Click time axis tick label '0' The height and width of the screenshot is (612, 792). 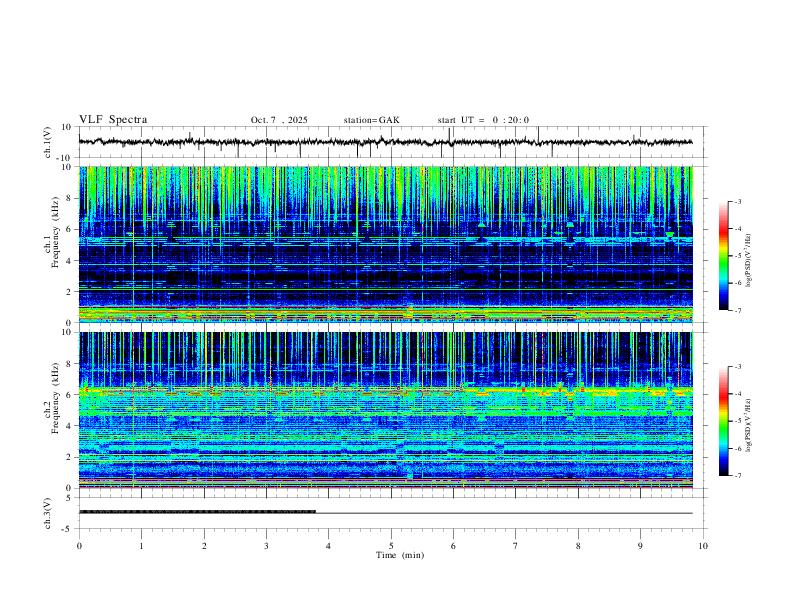tap(79, 546)
